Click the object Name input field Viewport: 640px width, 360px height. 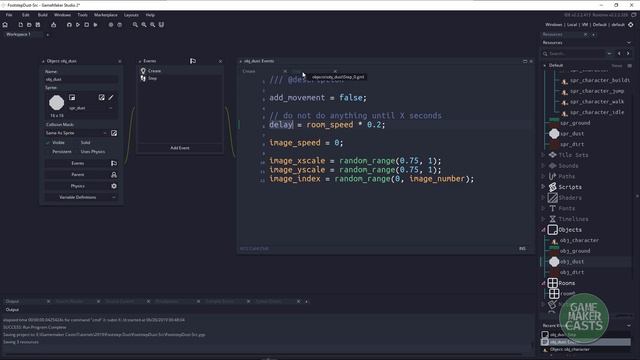click(x=81, y=79)
